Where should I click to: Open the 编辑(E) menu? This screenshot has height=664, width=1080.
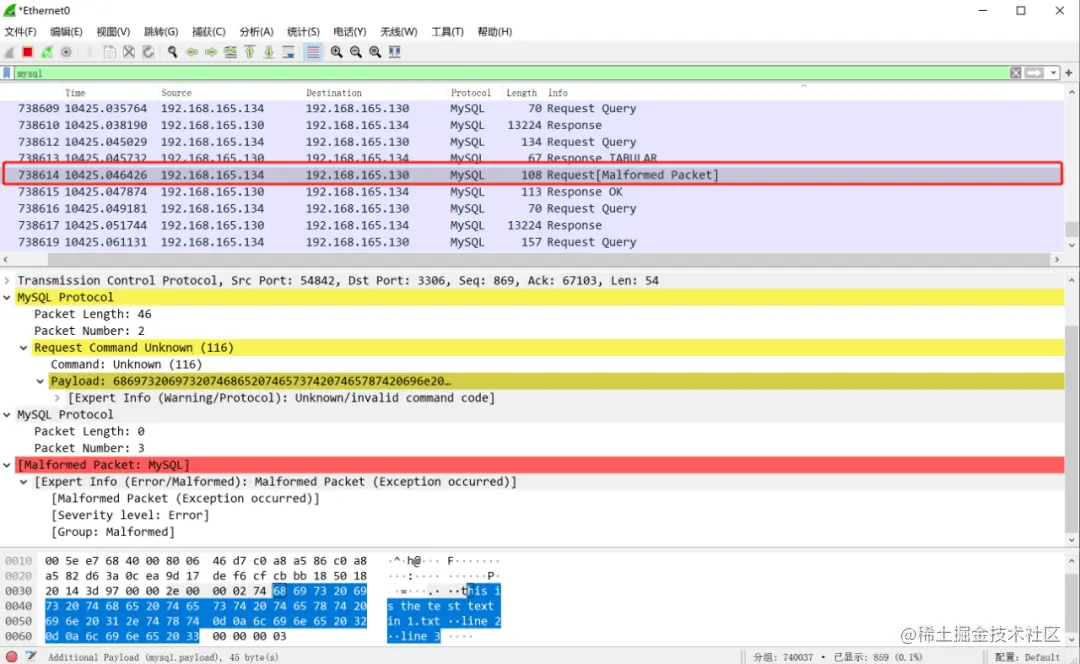[x=66, y=32]
